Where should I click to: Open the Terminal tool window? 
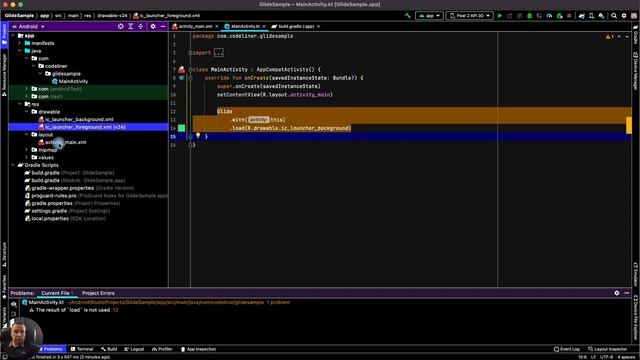click(82, 349)
